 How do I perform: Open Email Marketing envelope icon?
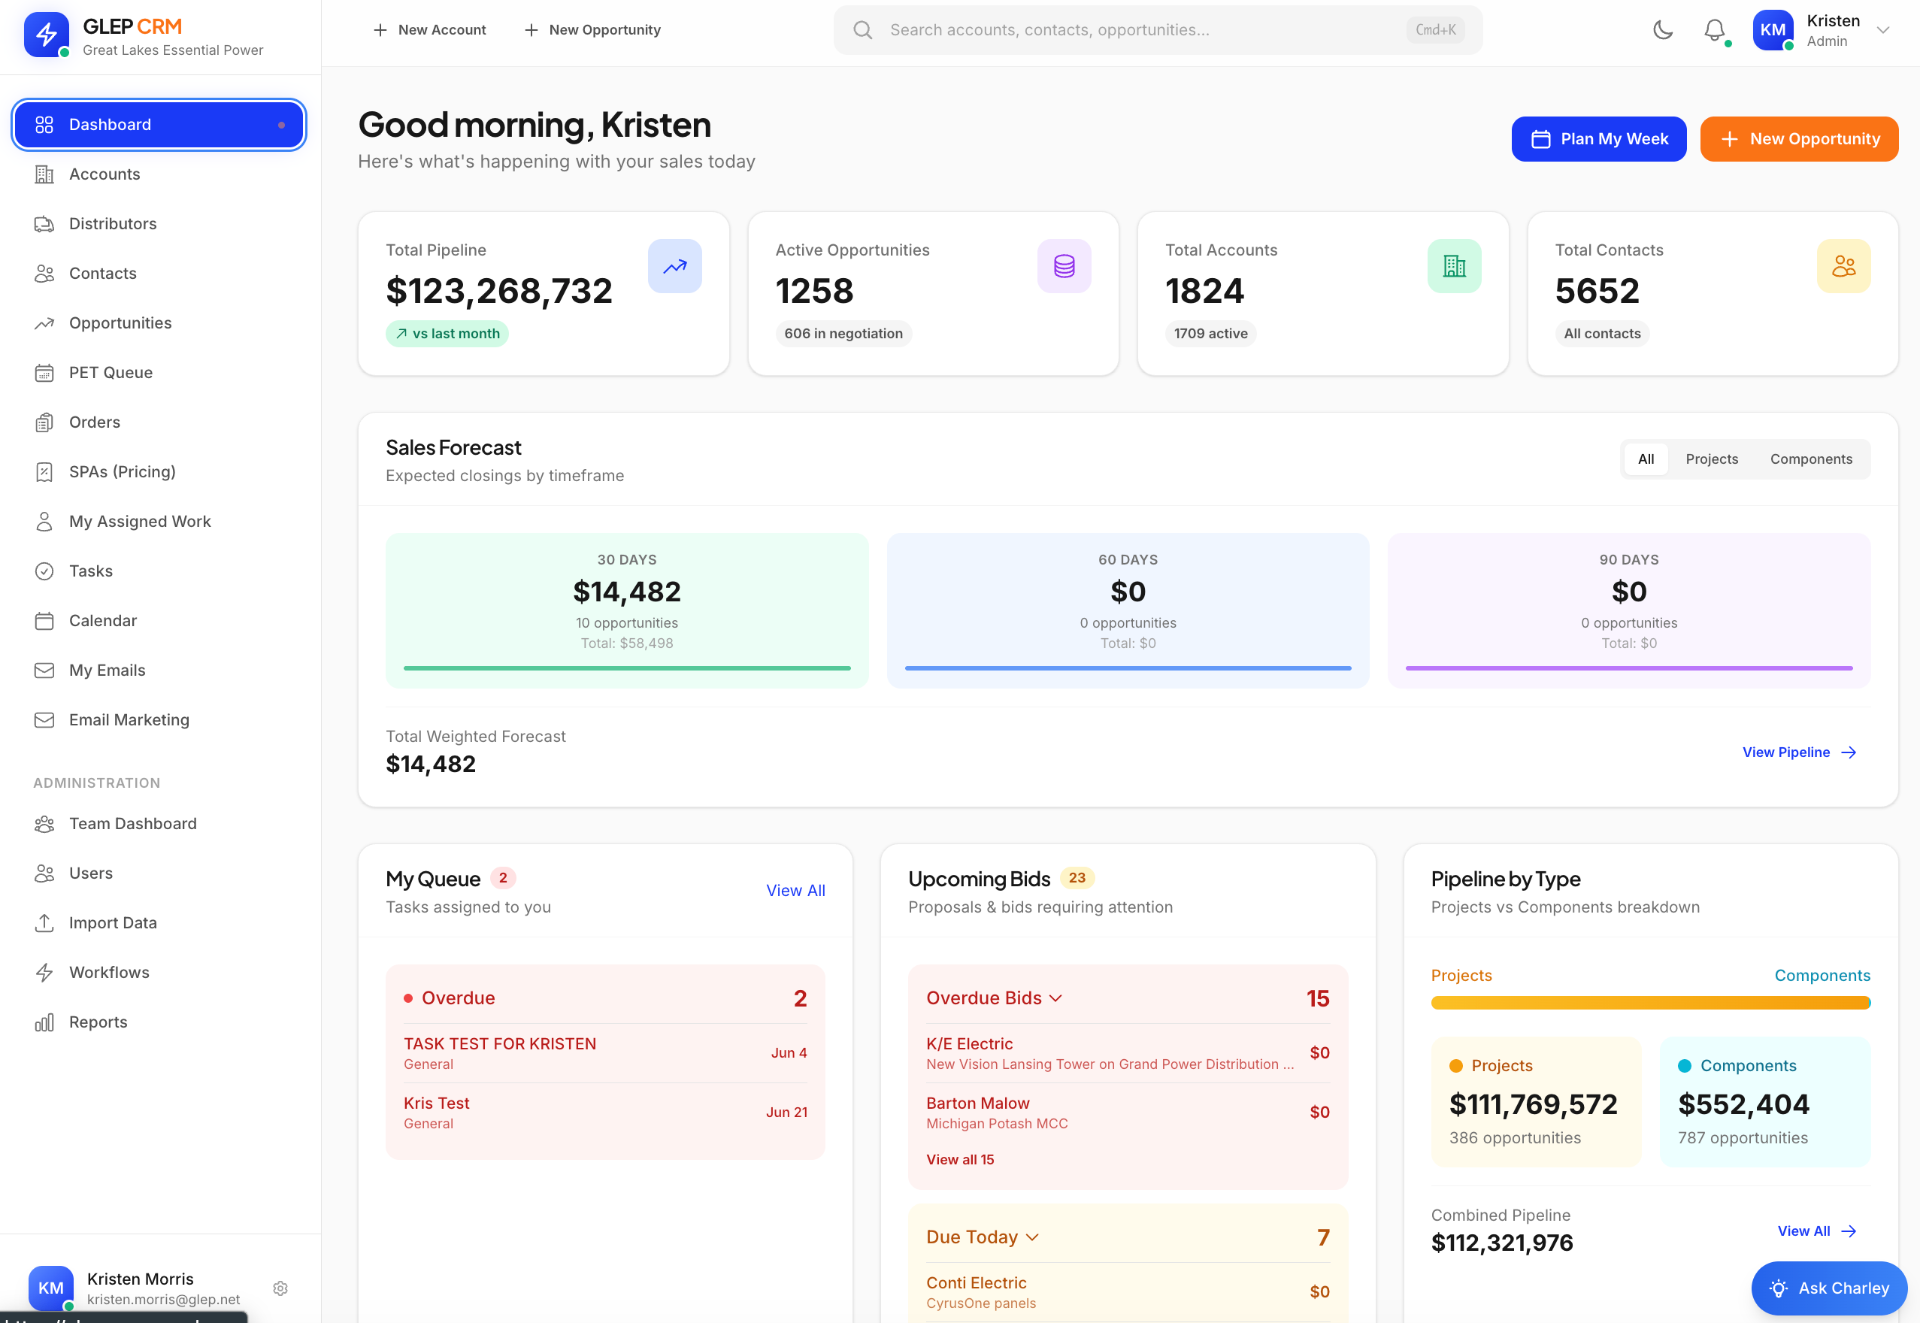click(x=44, y=720)
